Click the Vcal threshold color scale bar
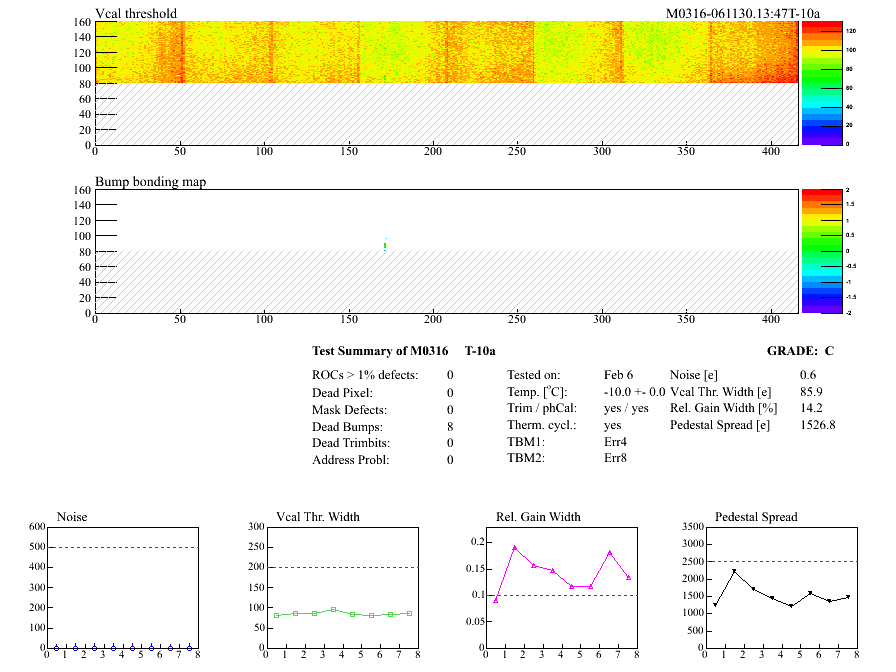Screen dimensions: 896x672 [x=820, y=82]
